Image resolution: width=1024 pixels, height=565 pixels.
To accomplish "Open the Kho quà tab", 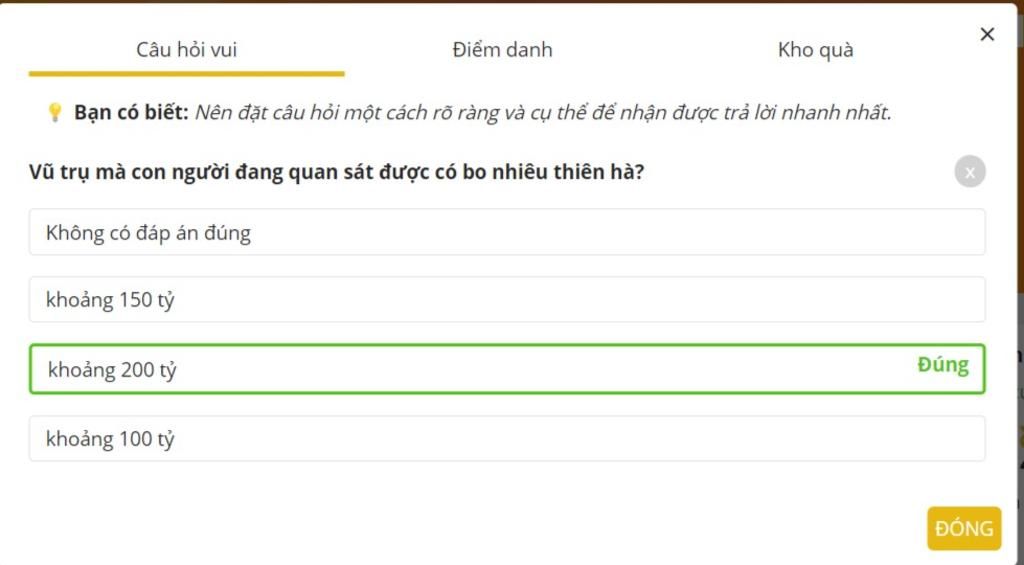I will [x=815, y=50].
